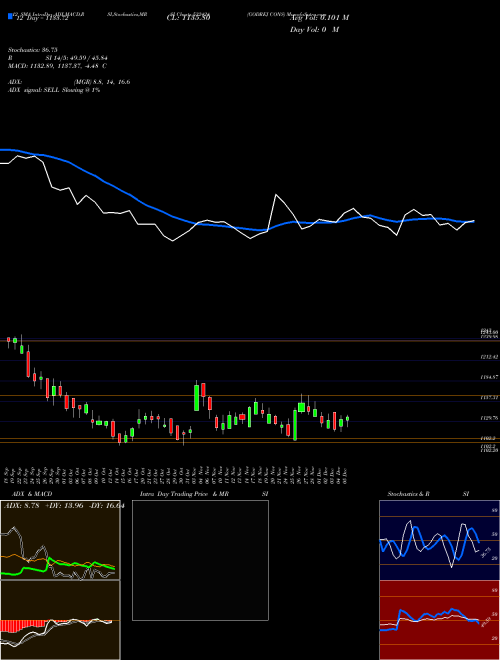This screenshot has width=500, height=660.
Task: Click the 'Day Vol: 0 M' value
Action: click(x=314, y=30)
